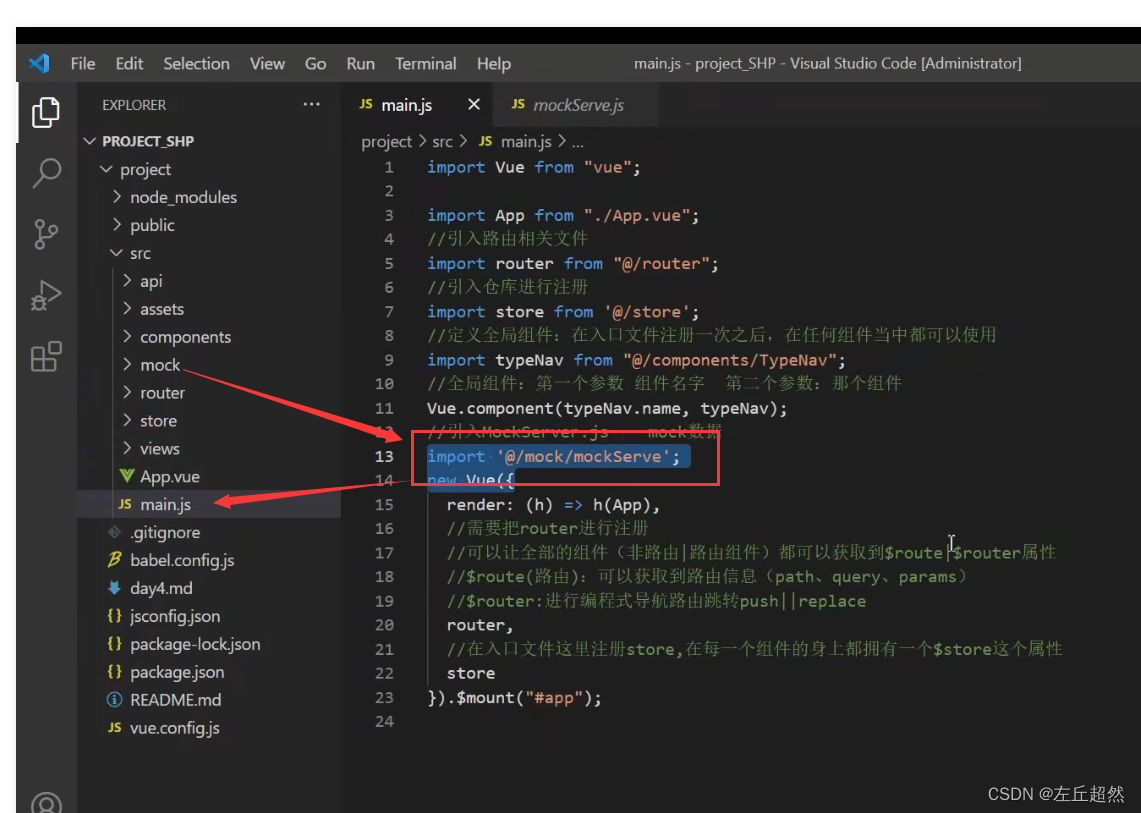The width and height of the screenshot is (1141, 813).
Task: Click the braces icon beside jsconfig.json
Action: pyautogui.click(x=114, y=616)
